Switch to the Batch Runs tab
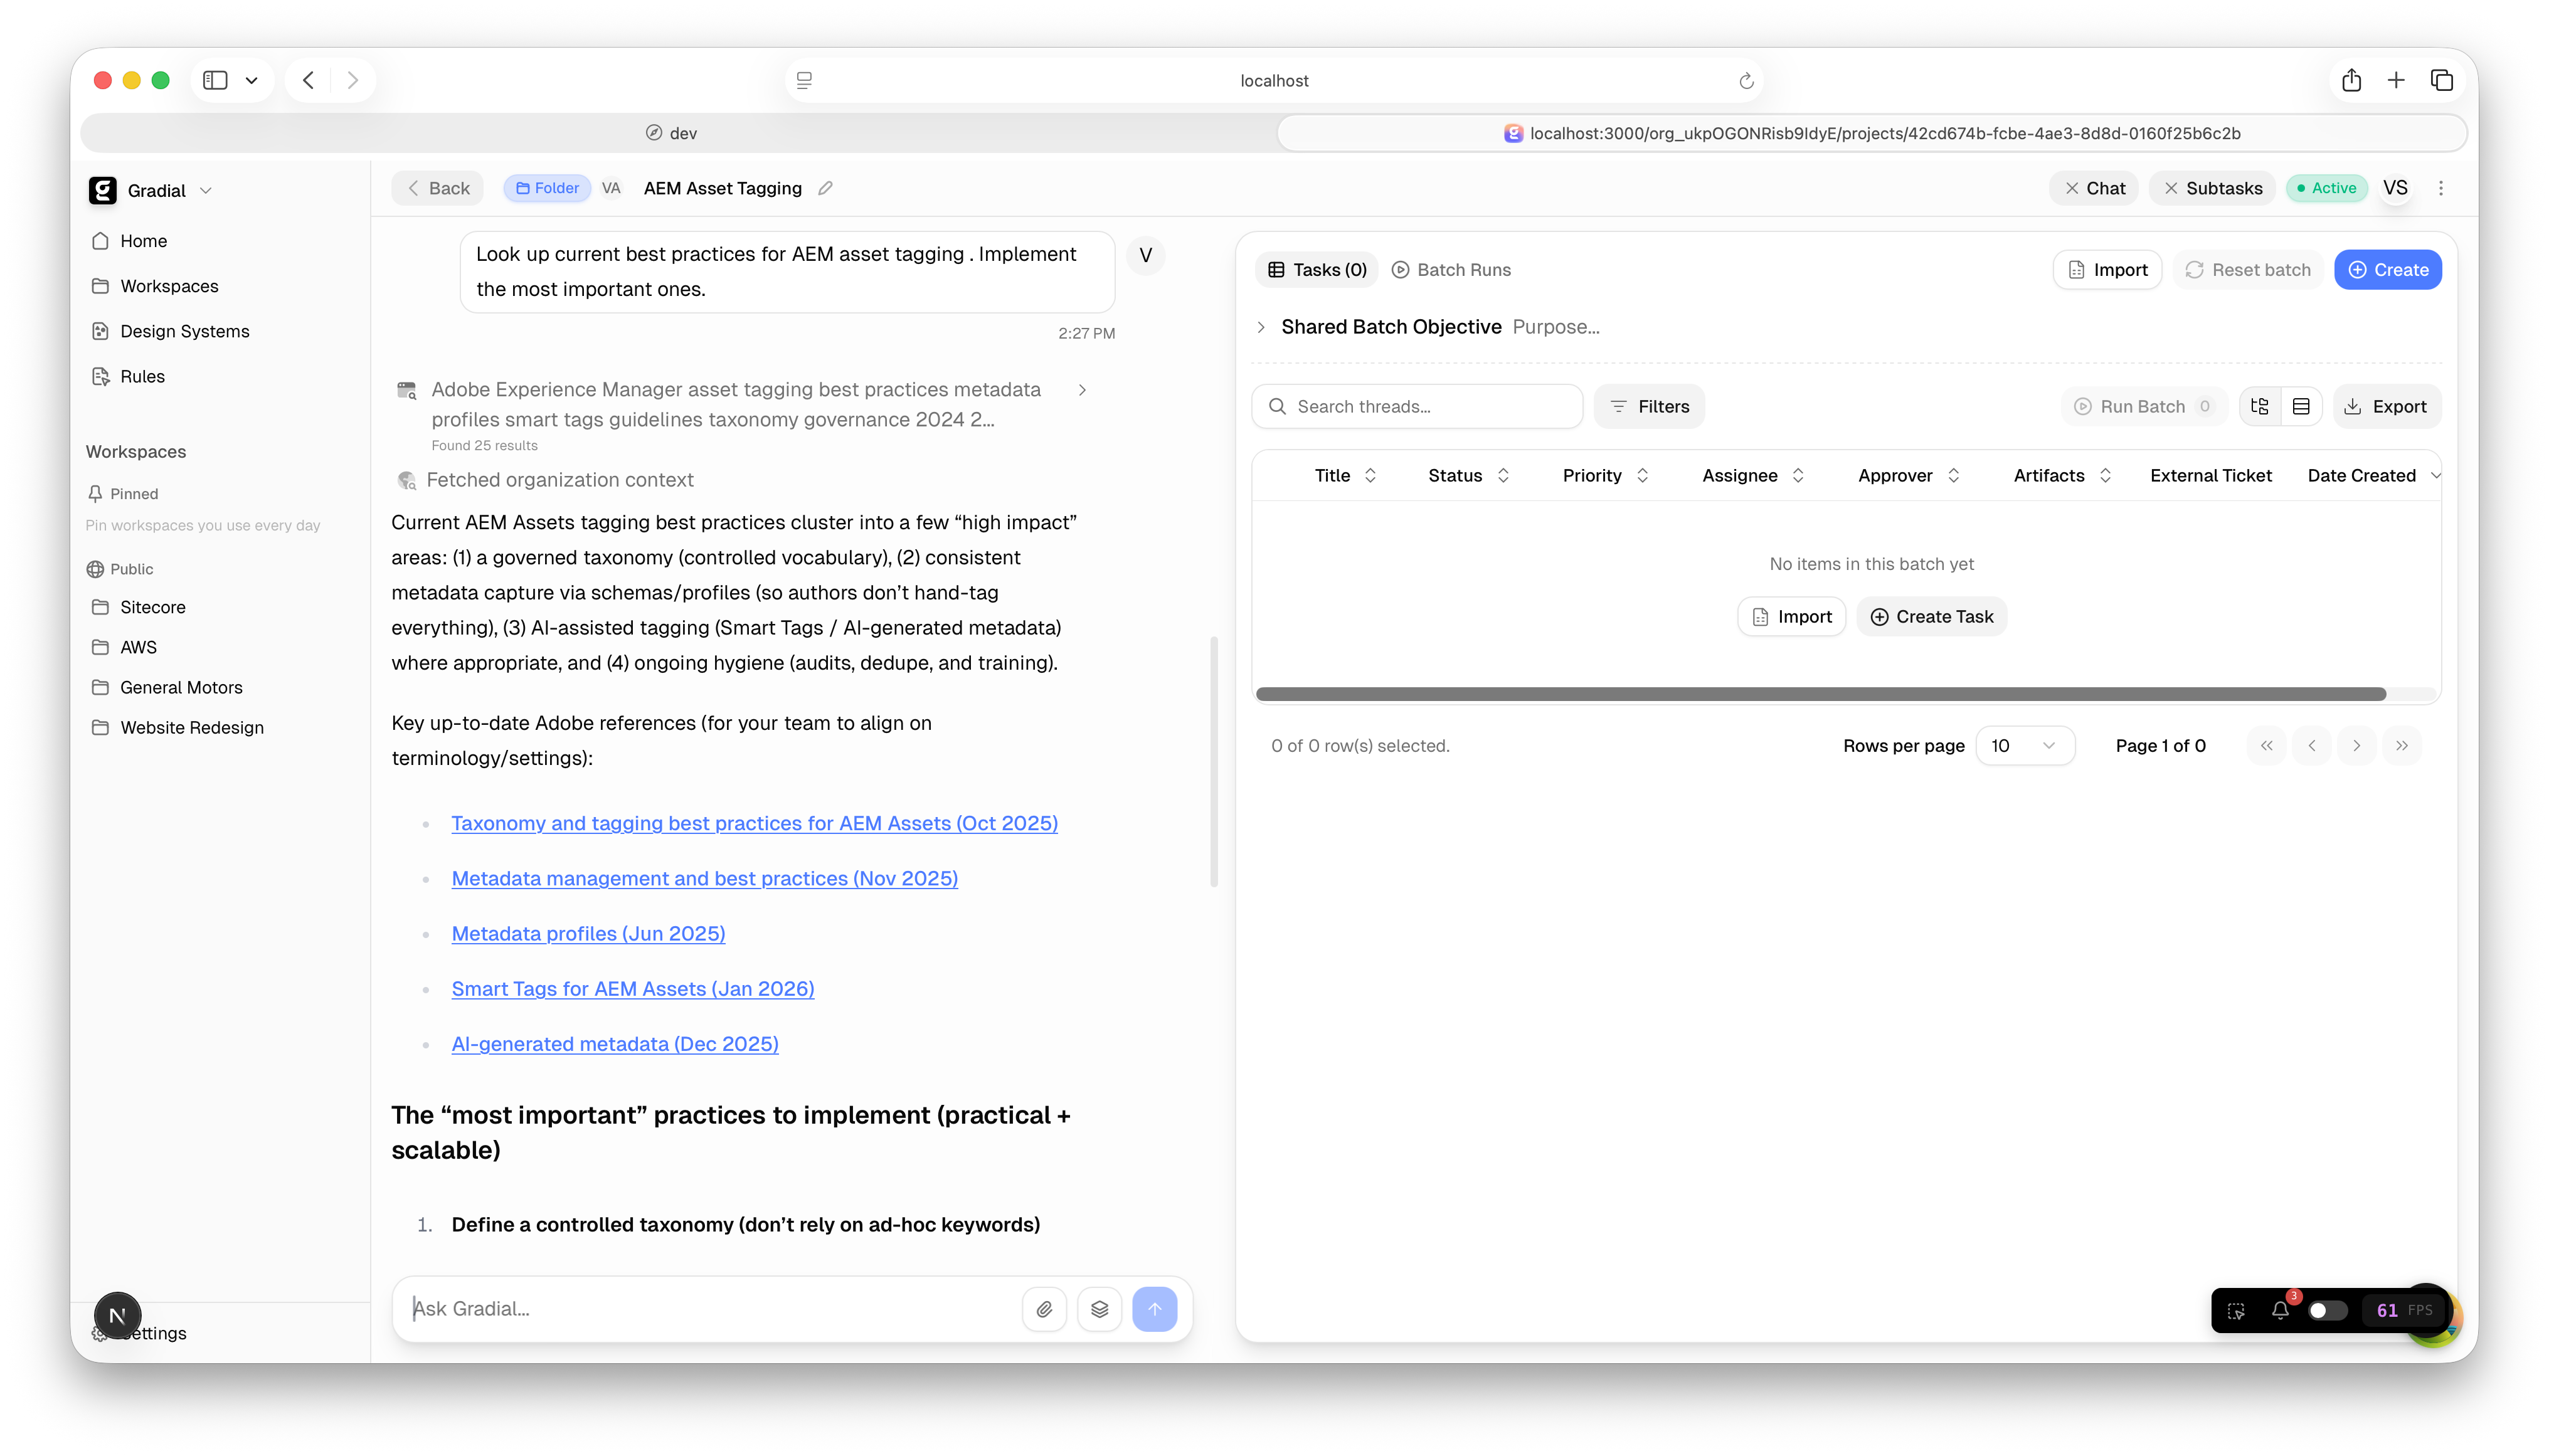 (x=1451, y=269)
